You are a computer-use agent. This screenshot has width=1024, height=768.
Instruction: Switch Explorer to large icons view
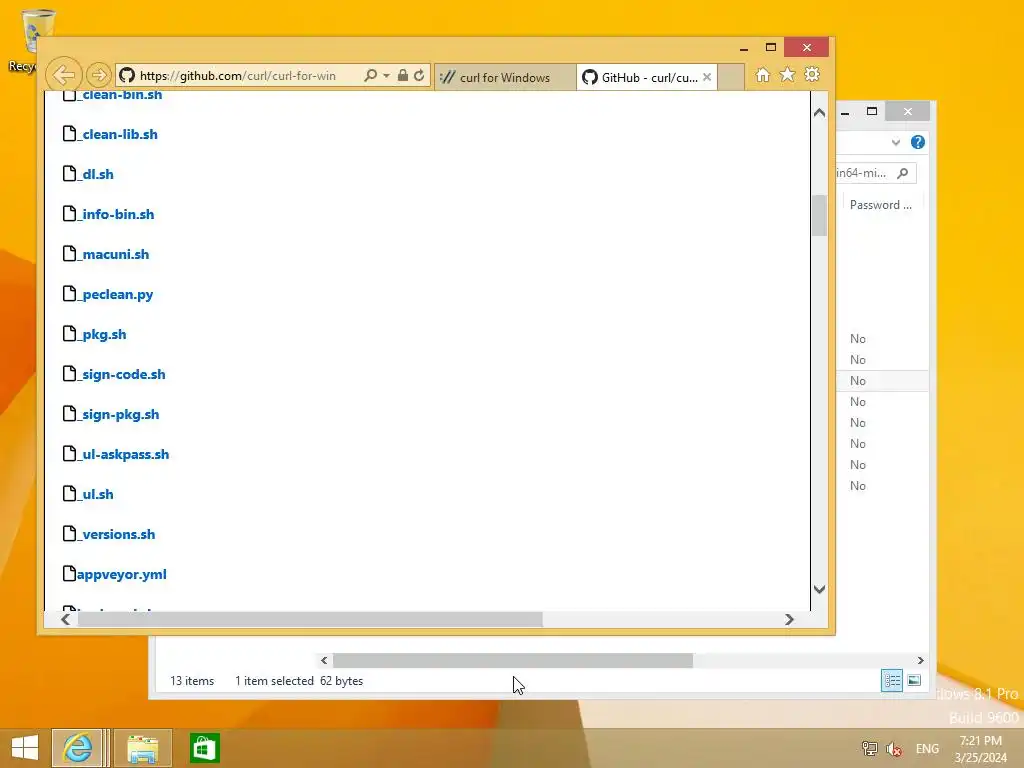coord(914,680)
